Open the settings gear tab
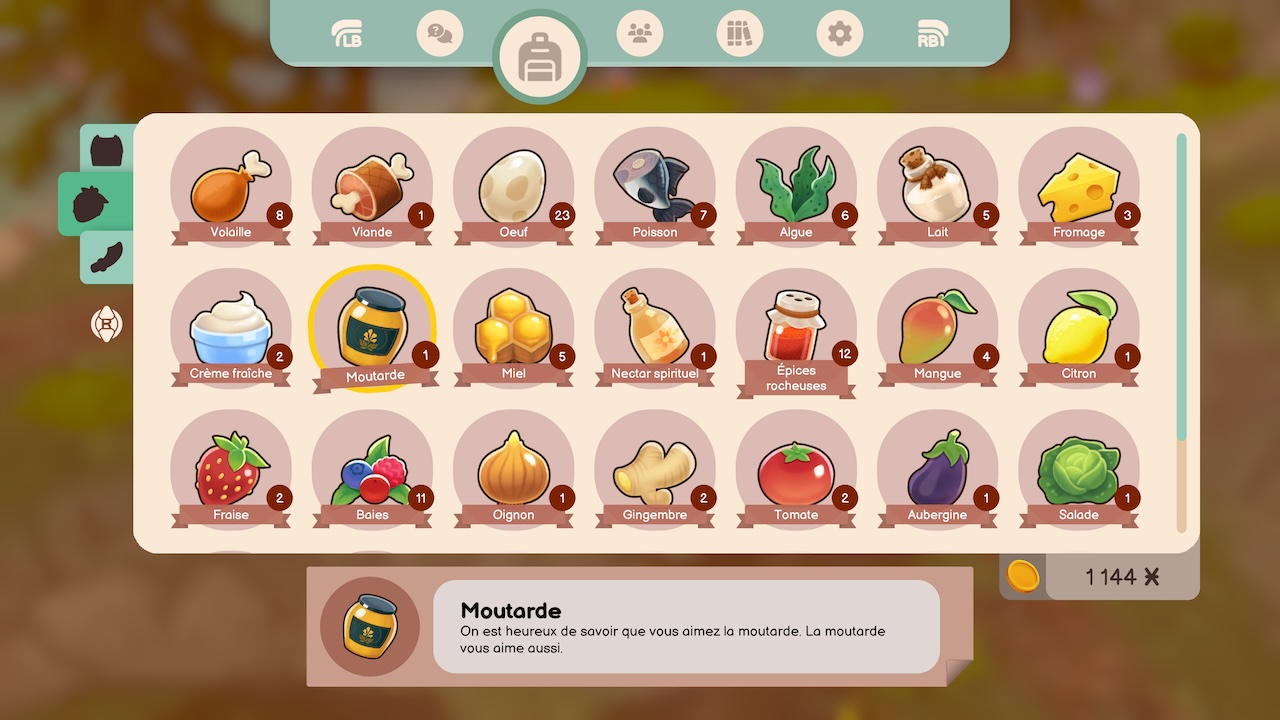1280x720 pixels. pyautogui.click(x=840, y=34)
